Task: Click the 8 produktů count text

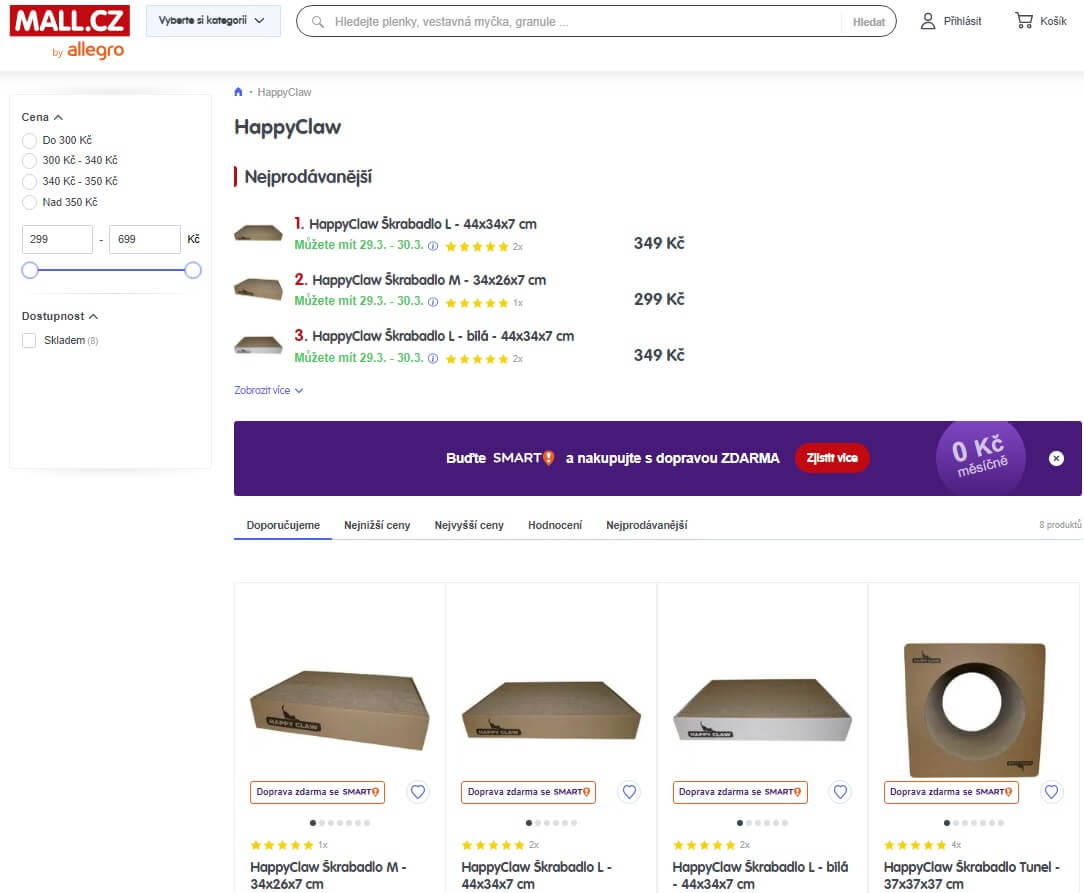Action: pyautogui.click(x=1060, y=525)
